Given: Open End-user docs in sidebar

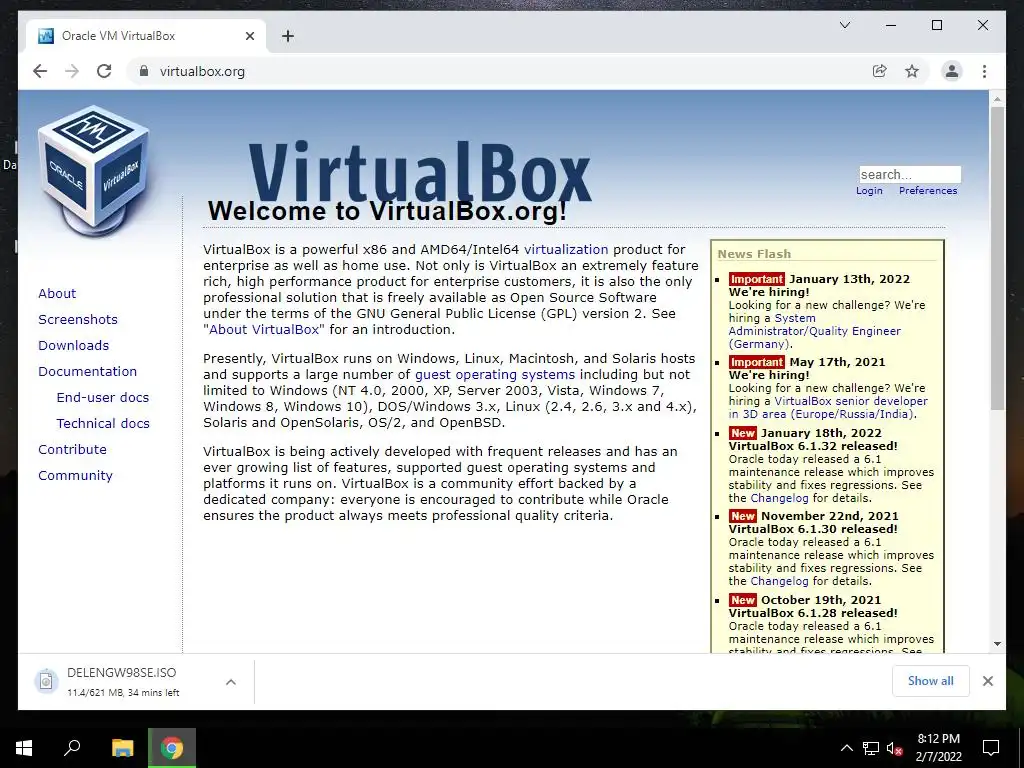Looking at the screenshot, I should point(103,398).
